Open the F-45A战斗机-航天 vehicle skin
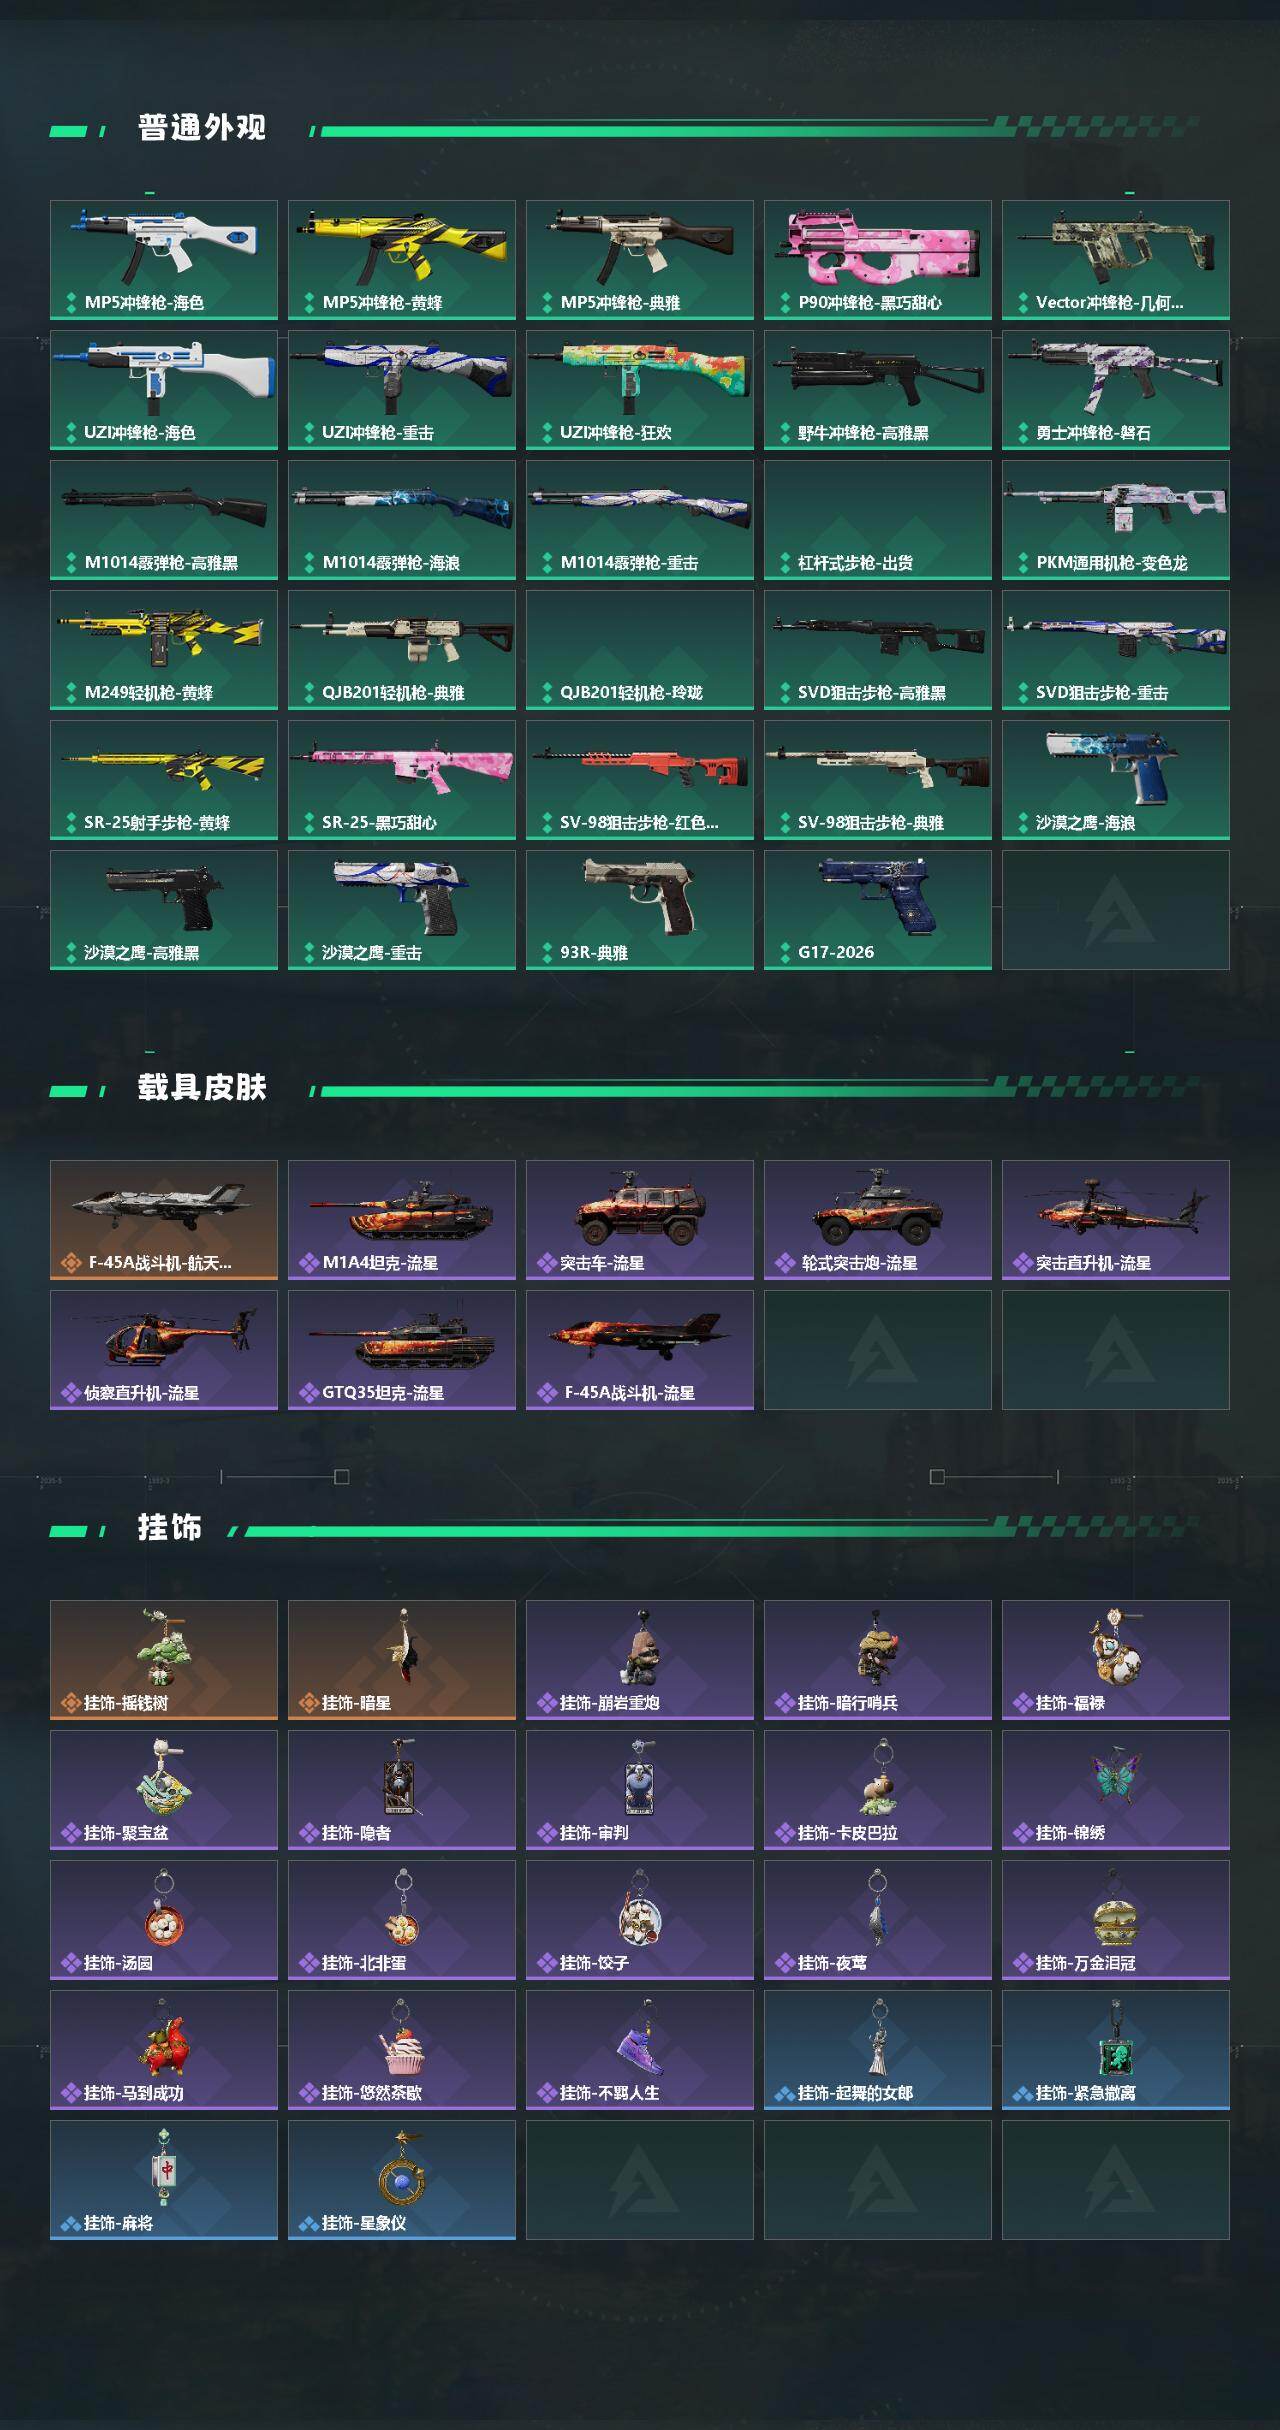The image size is (1280, 2430). [164, 1220]
